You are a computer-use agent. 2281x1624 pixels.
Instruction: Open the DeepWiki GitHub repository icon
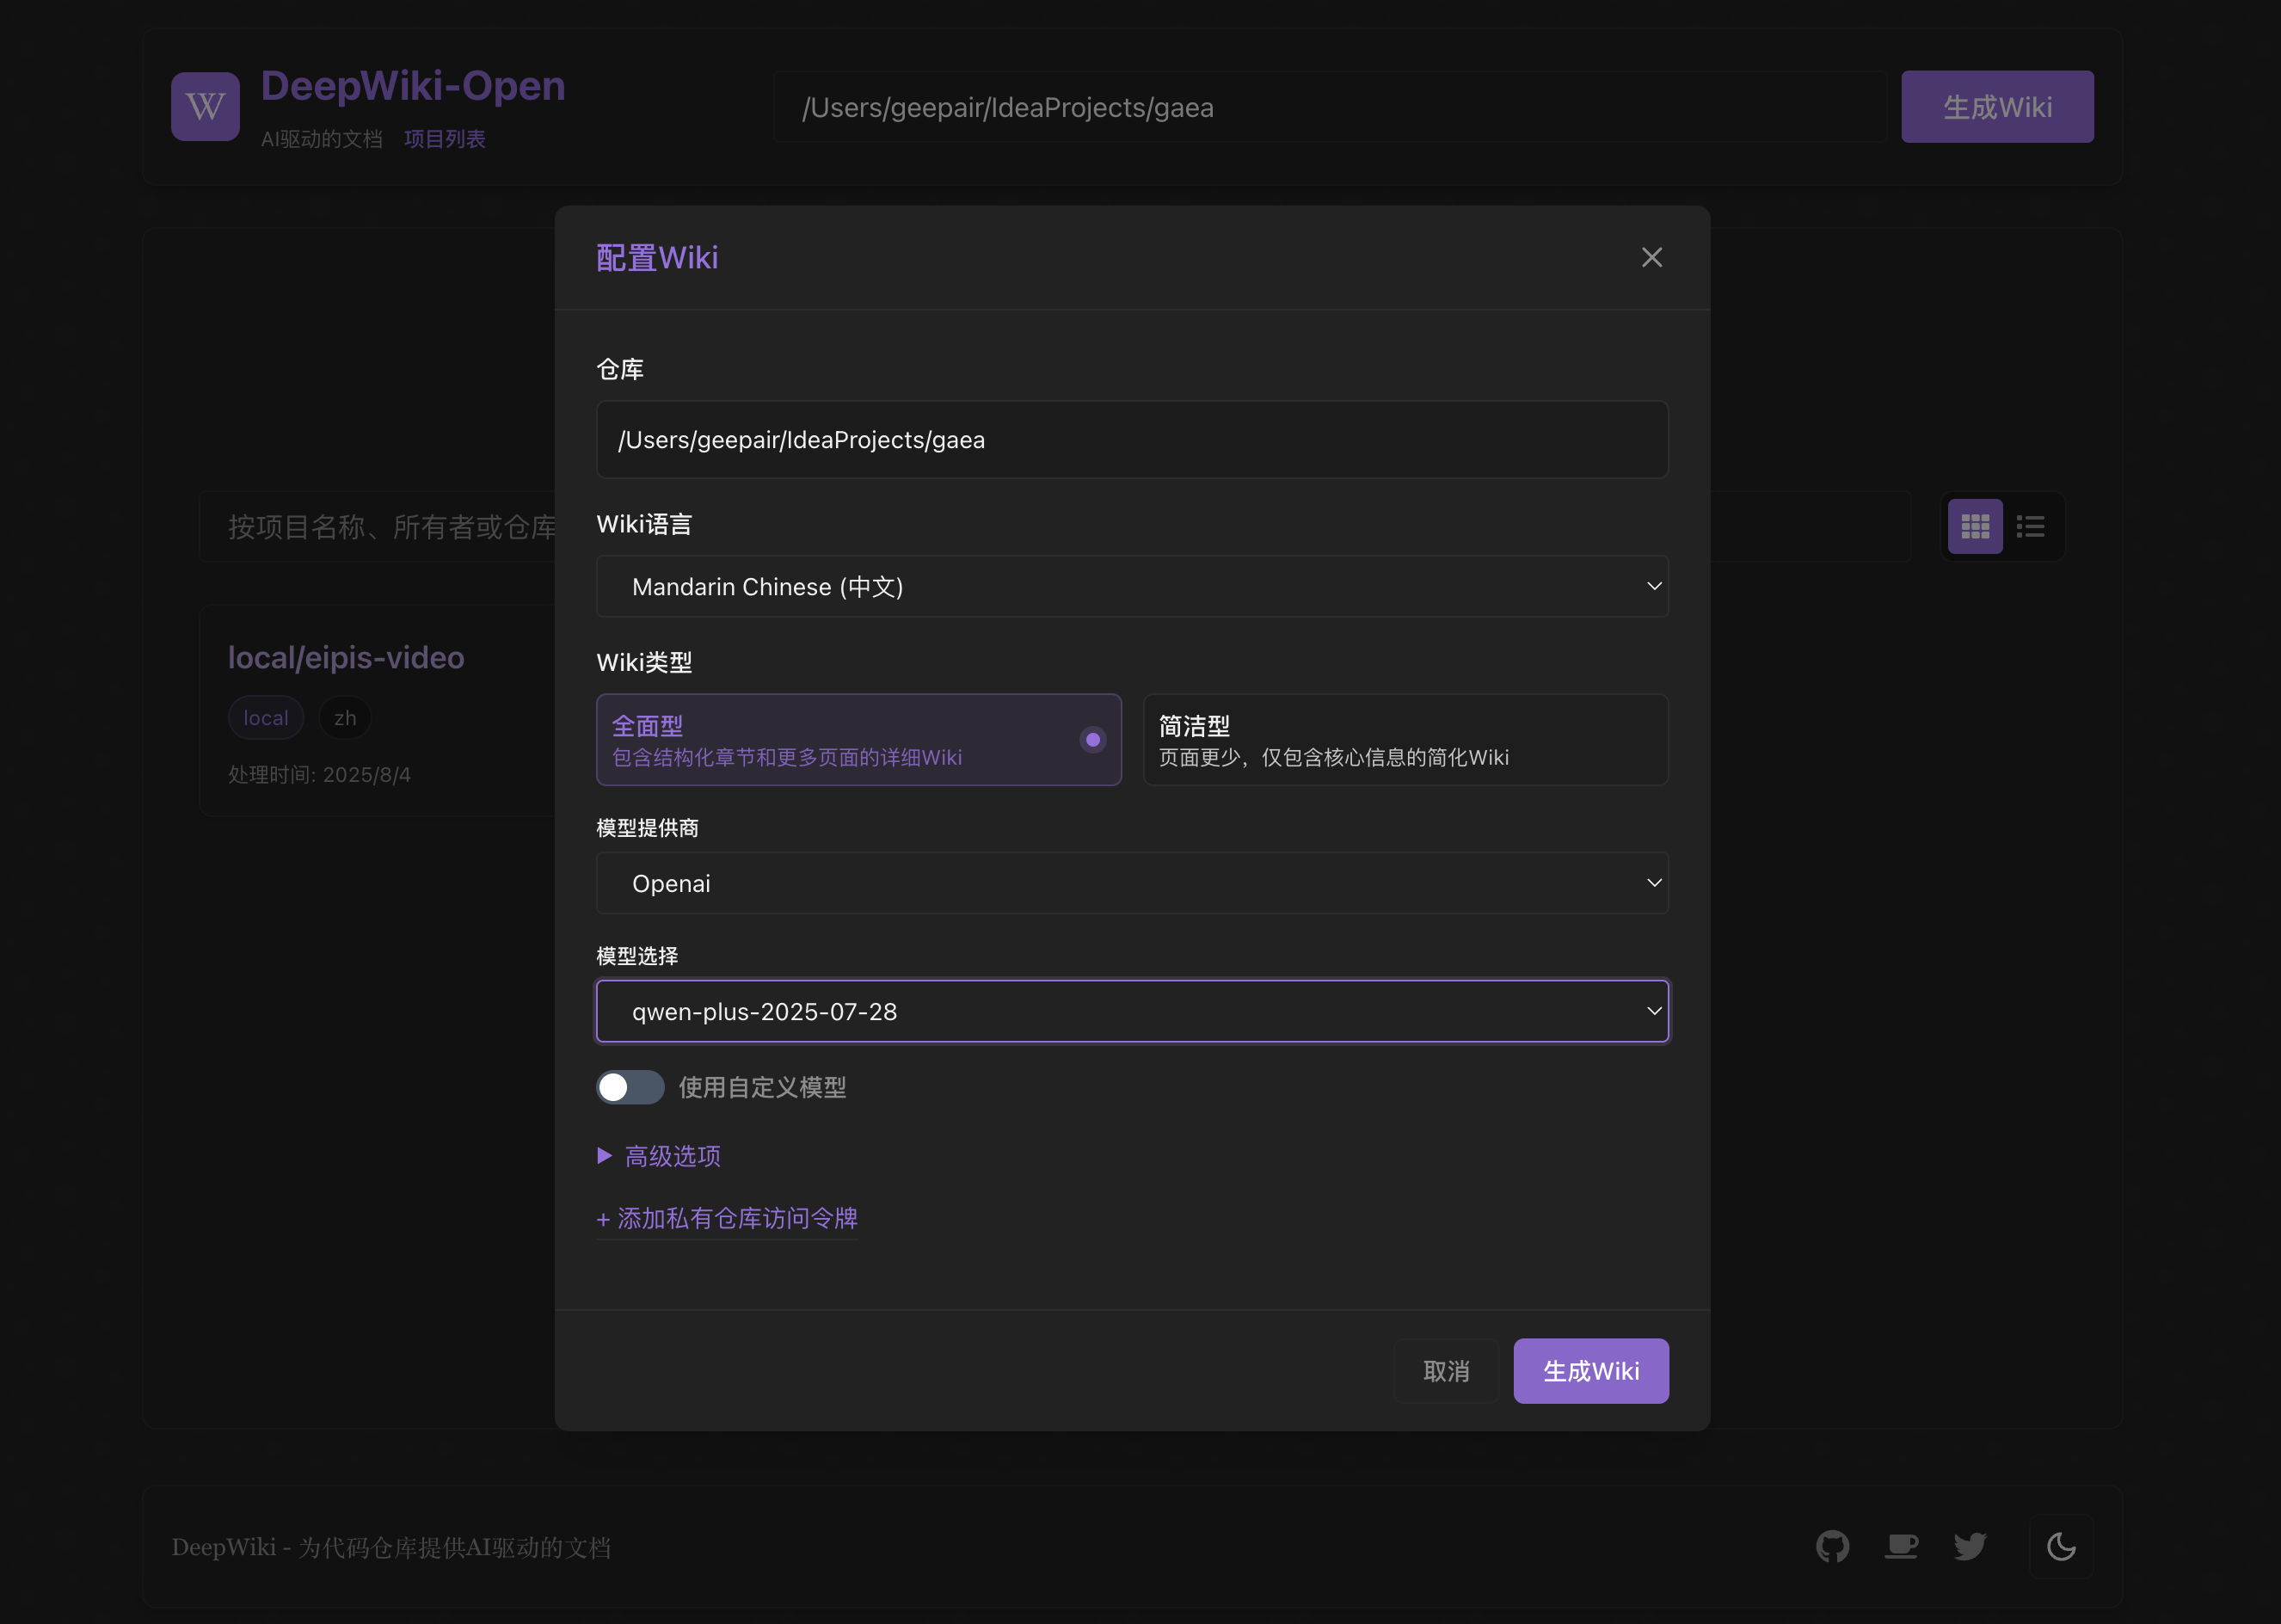(1833, 1546)
